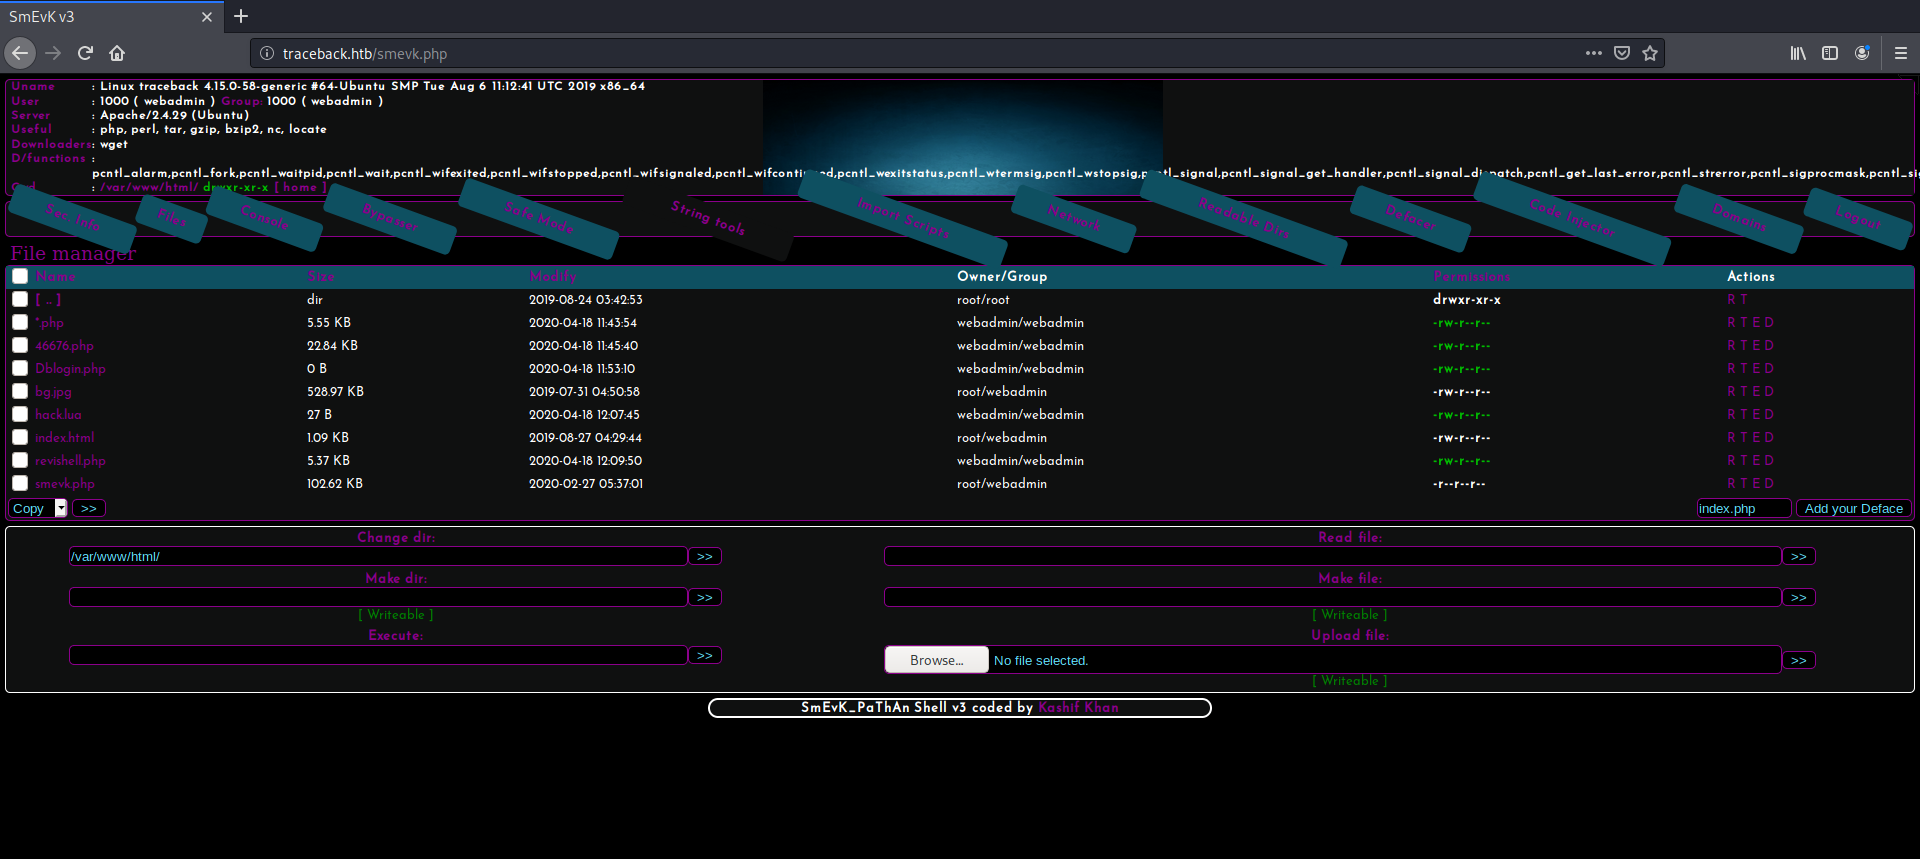Open the hamburger application menu
Viewport: 1920px width, 859px height.
click(1901, 53)
